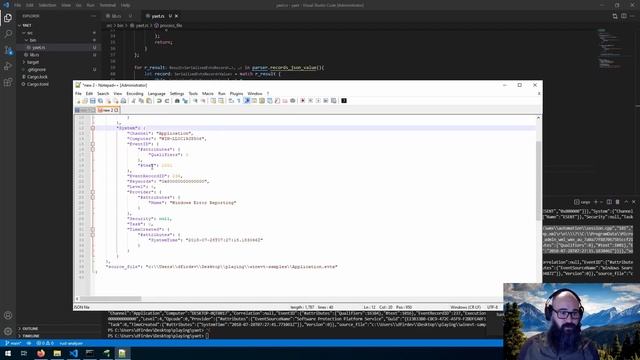The height and width of the screenshot is (360, 640).
Task: Click Print icon in Notepad++ toolbar
Action: tap(123, 101)
